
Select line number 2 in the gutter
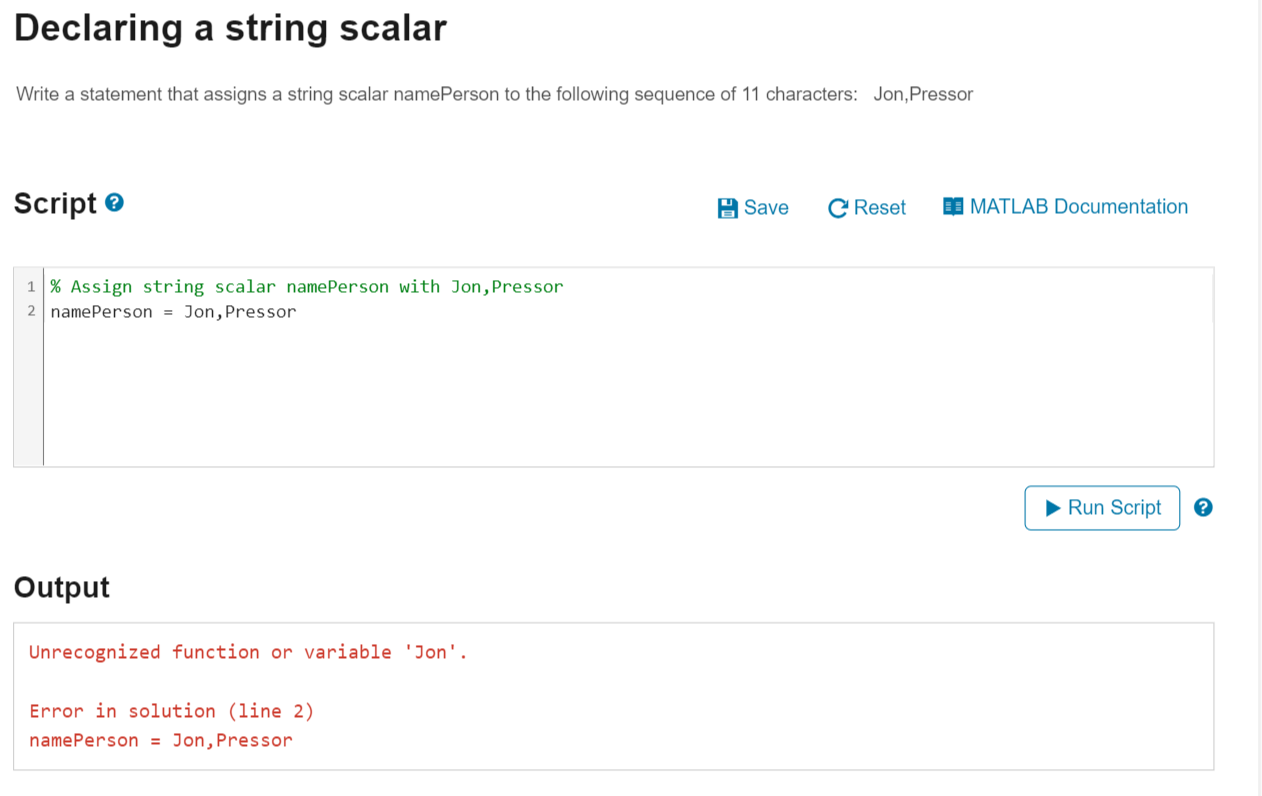(x=31, y=311)
